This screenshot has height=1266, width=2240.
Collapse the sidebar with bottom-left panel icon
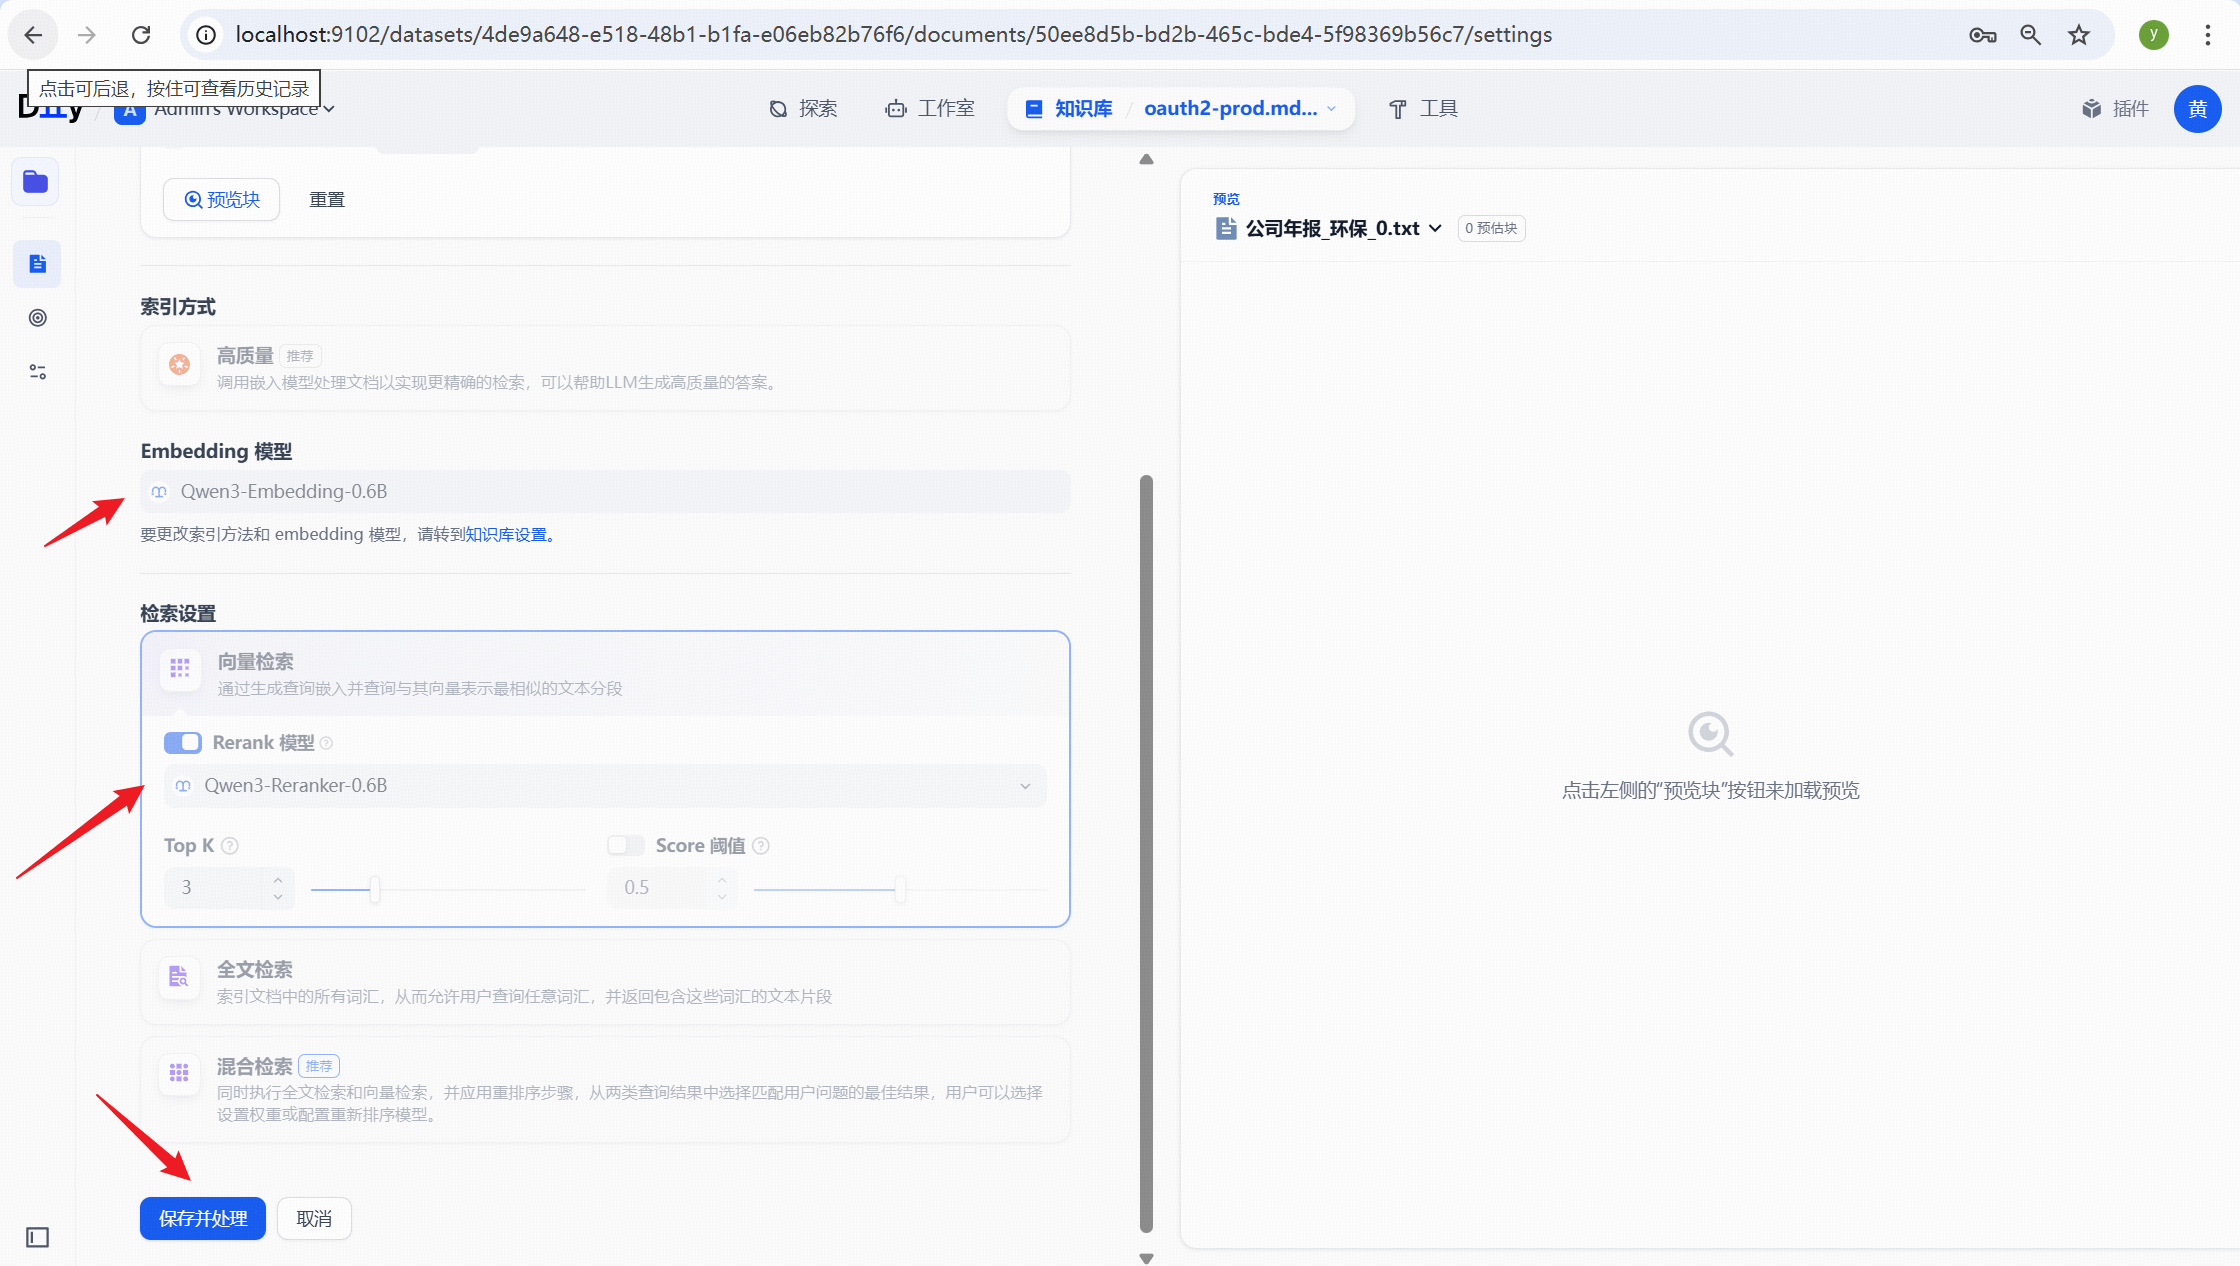pos(37,1237)
